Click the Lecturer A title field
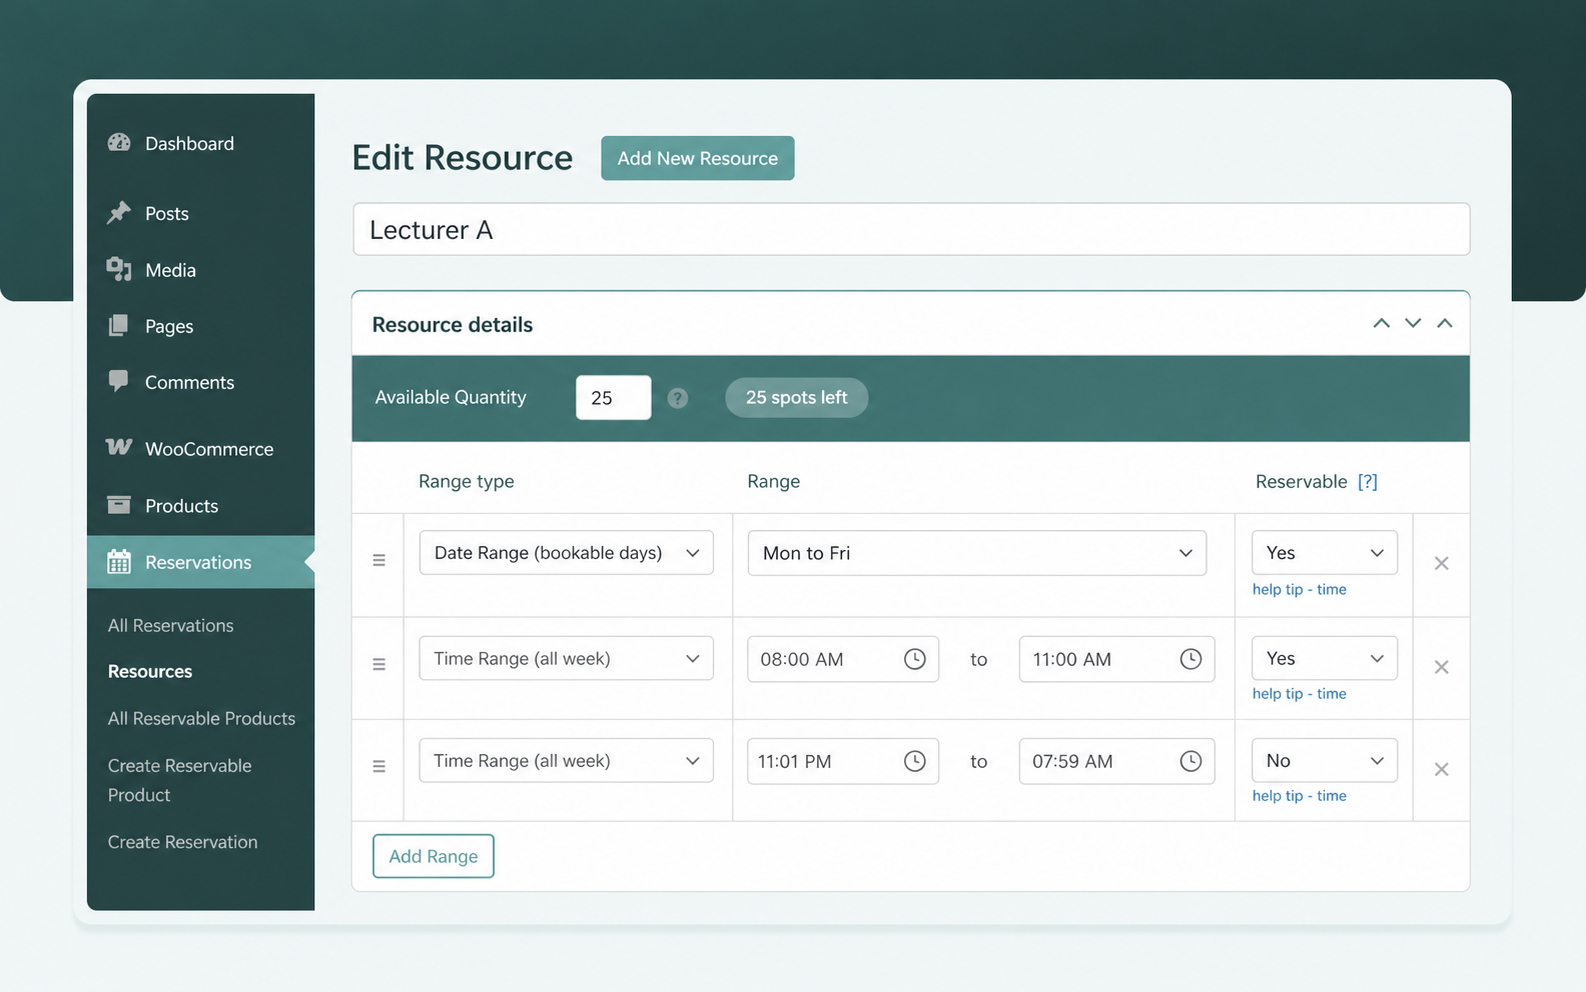Screen dimensions: 1586x992 [x=911, y=229]
